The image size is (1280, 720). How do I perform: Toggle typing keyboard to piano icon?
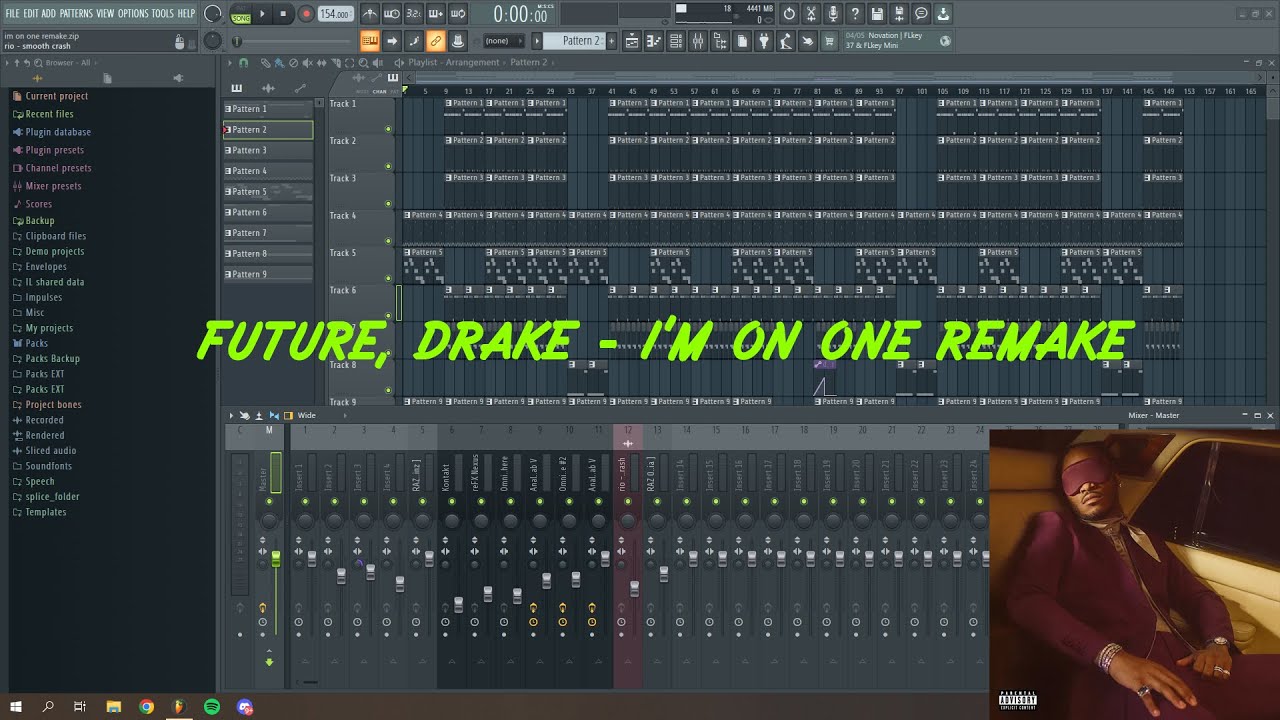click(370, 41)
